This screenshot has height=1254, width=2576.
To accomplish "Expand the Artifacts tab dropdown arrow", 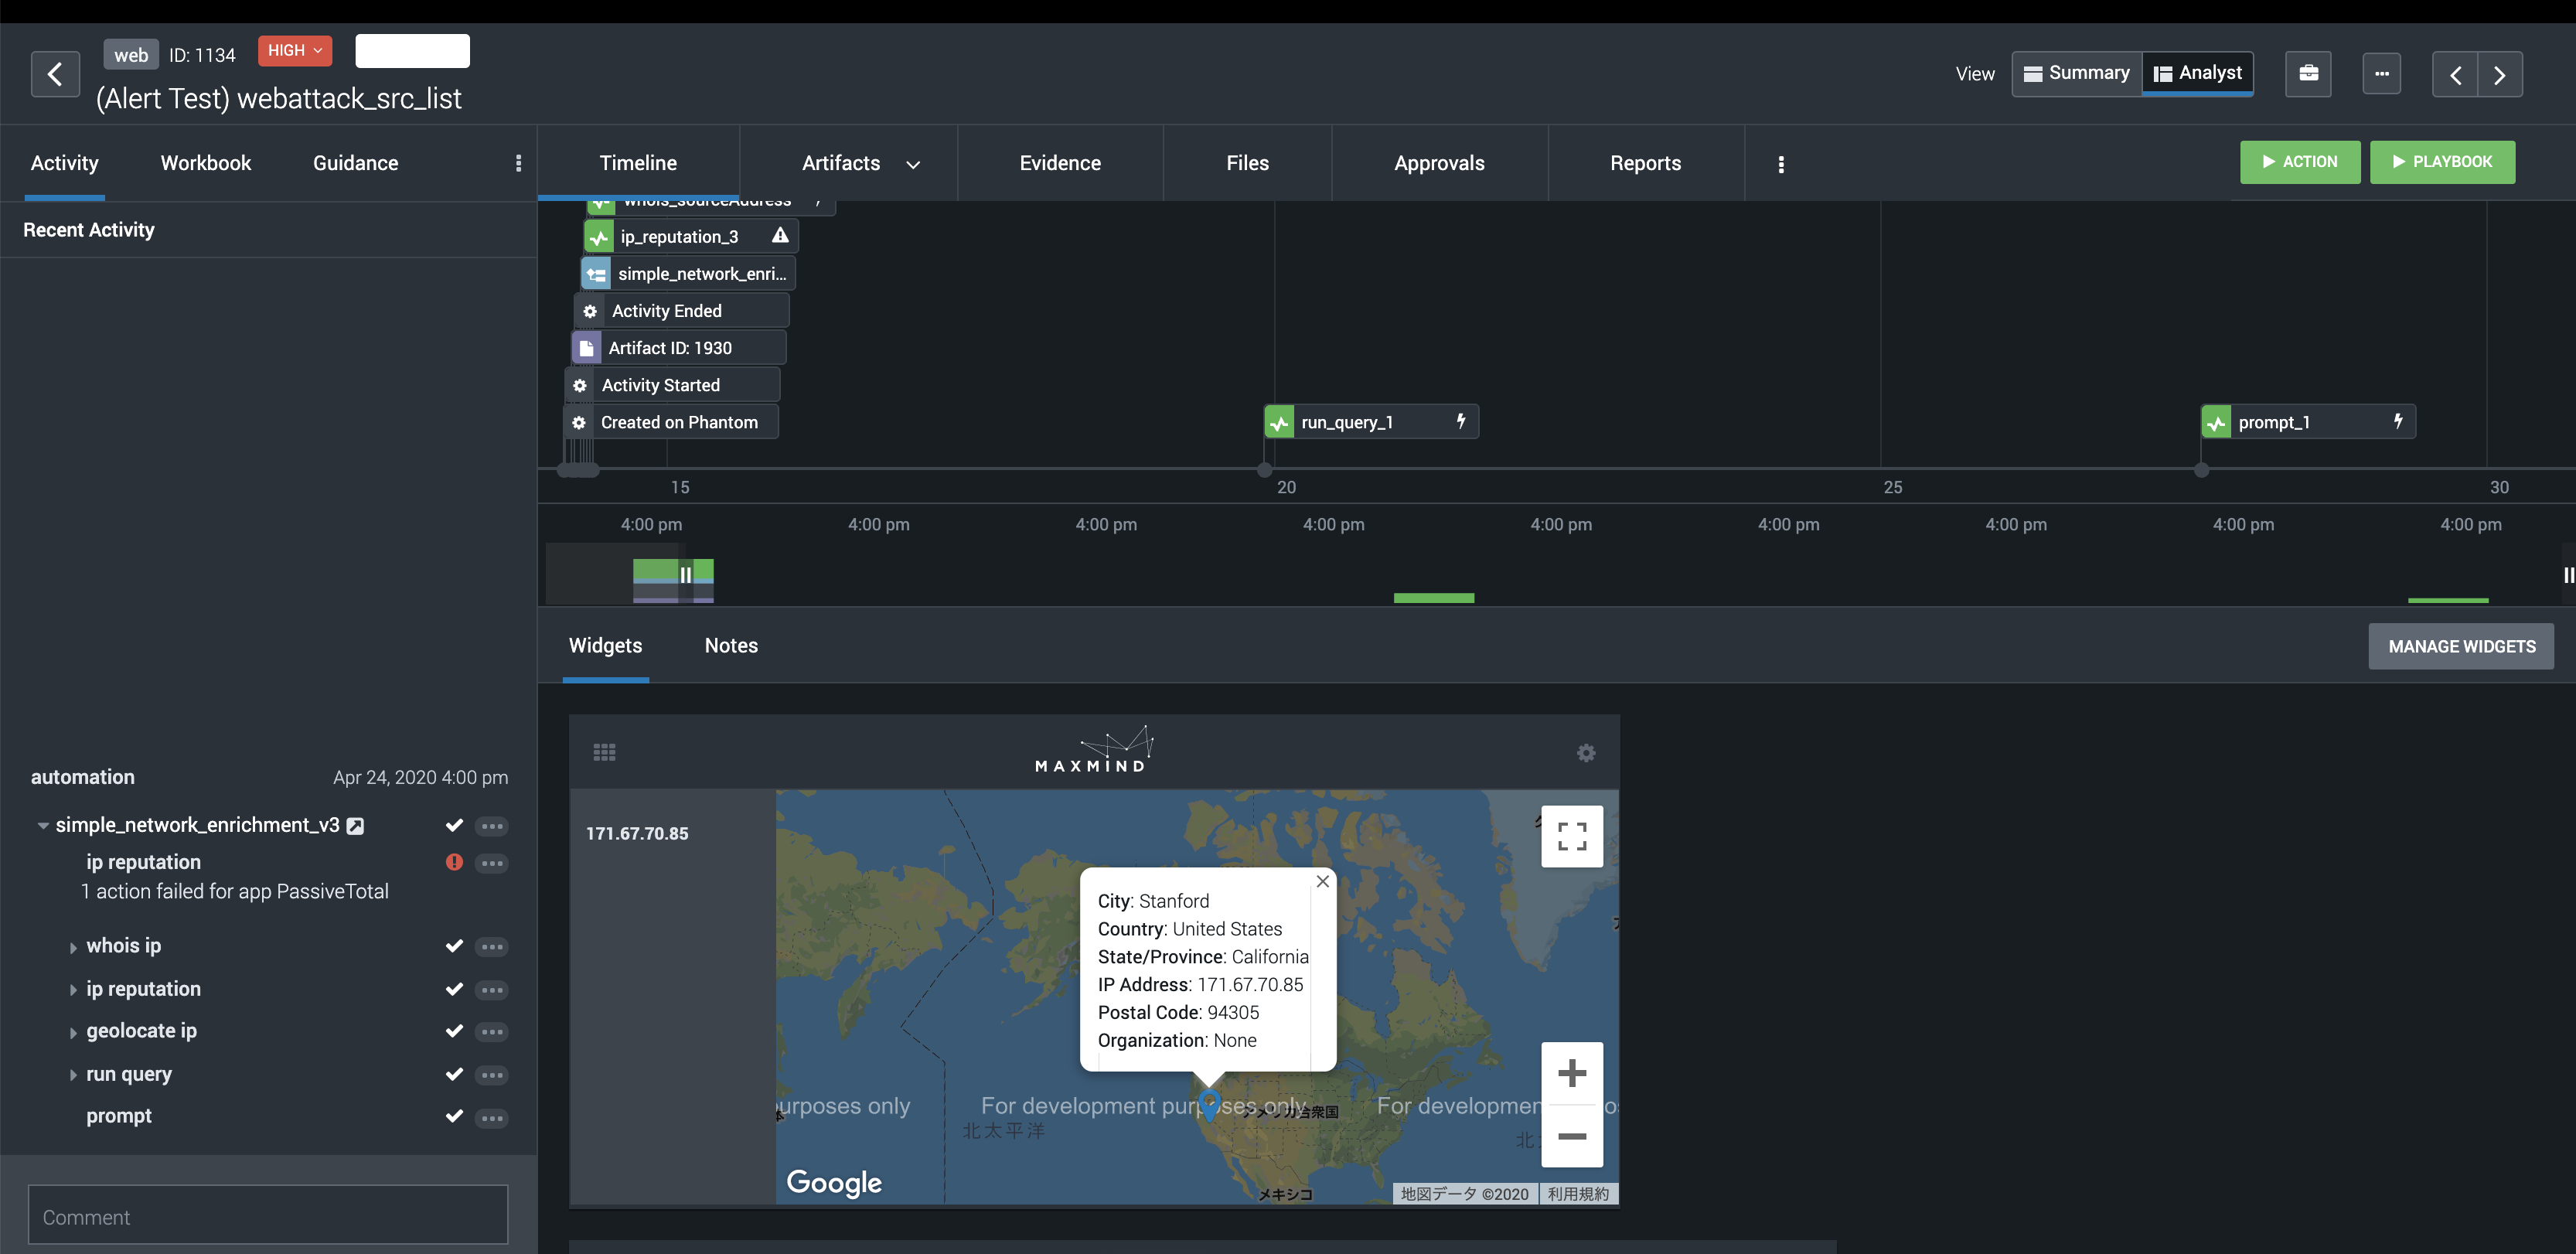I will click(x=913, y=165).
